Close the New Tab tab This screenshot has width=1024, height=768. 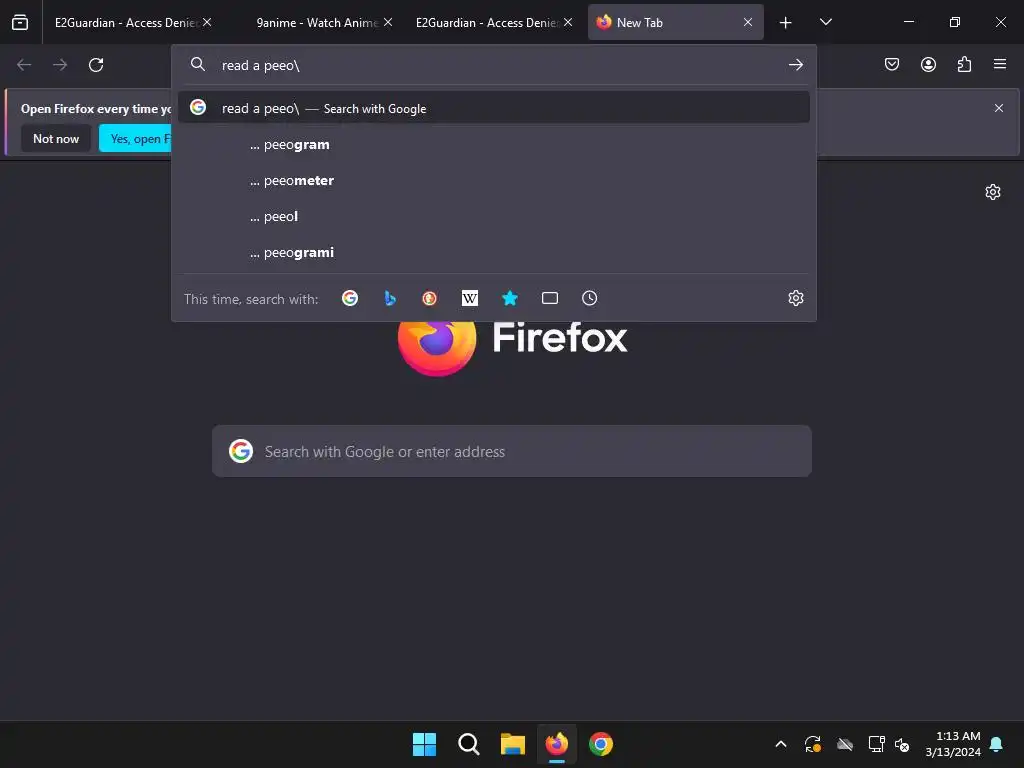click(x=748, y=22)
